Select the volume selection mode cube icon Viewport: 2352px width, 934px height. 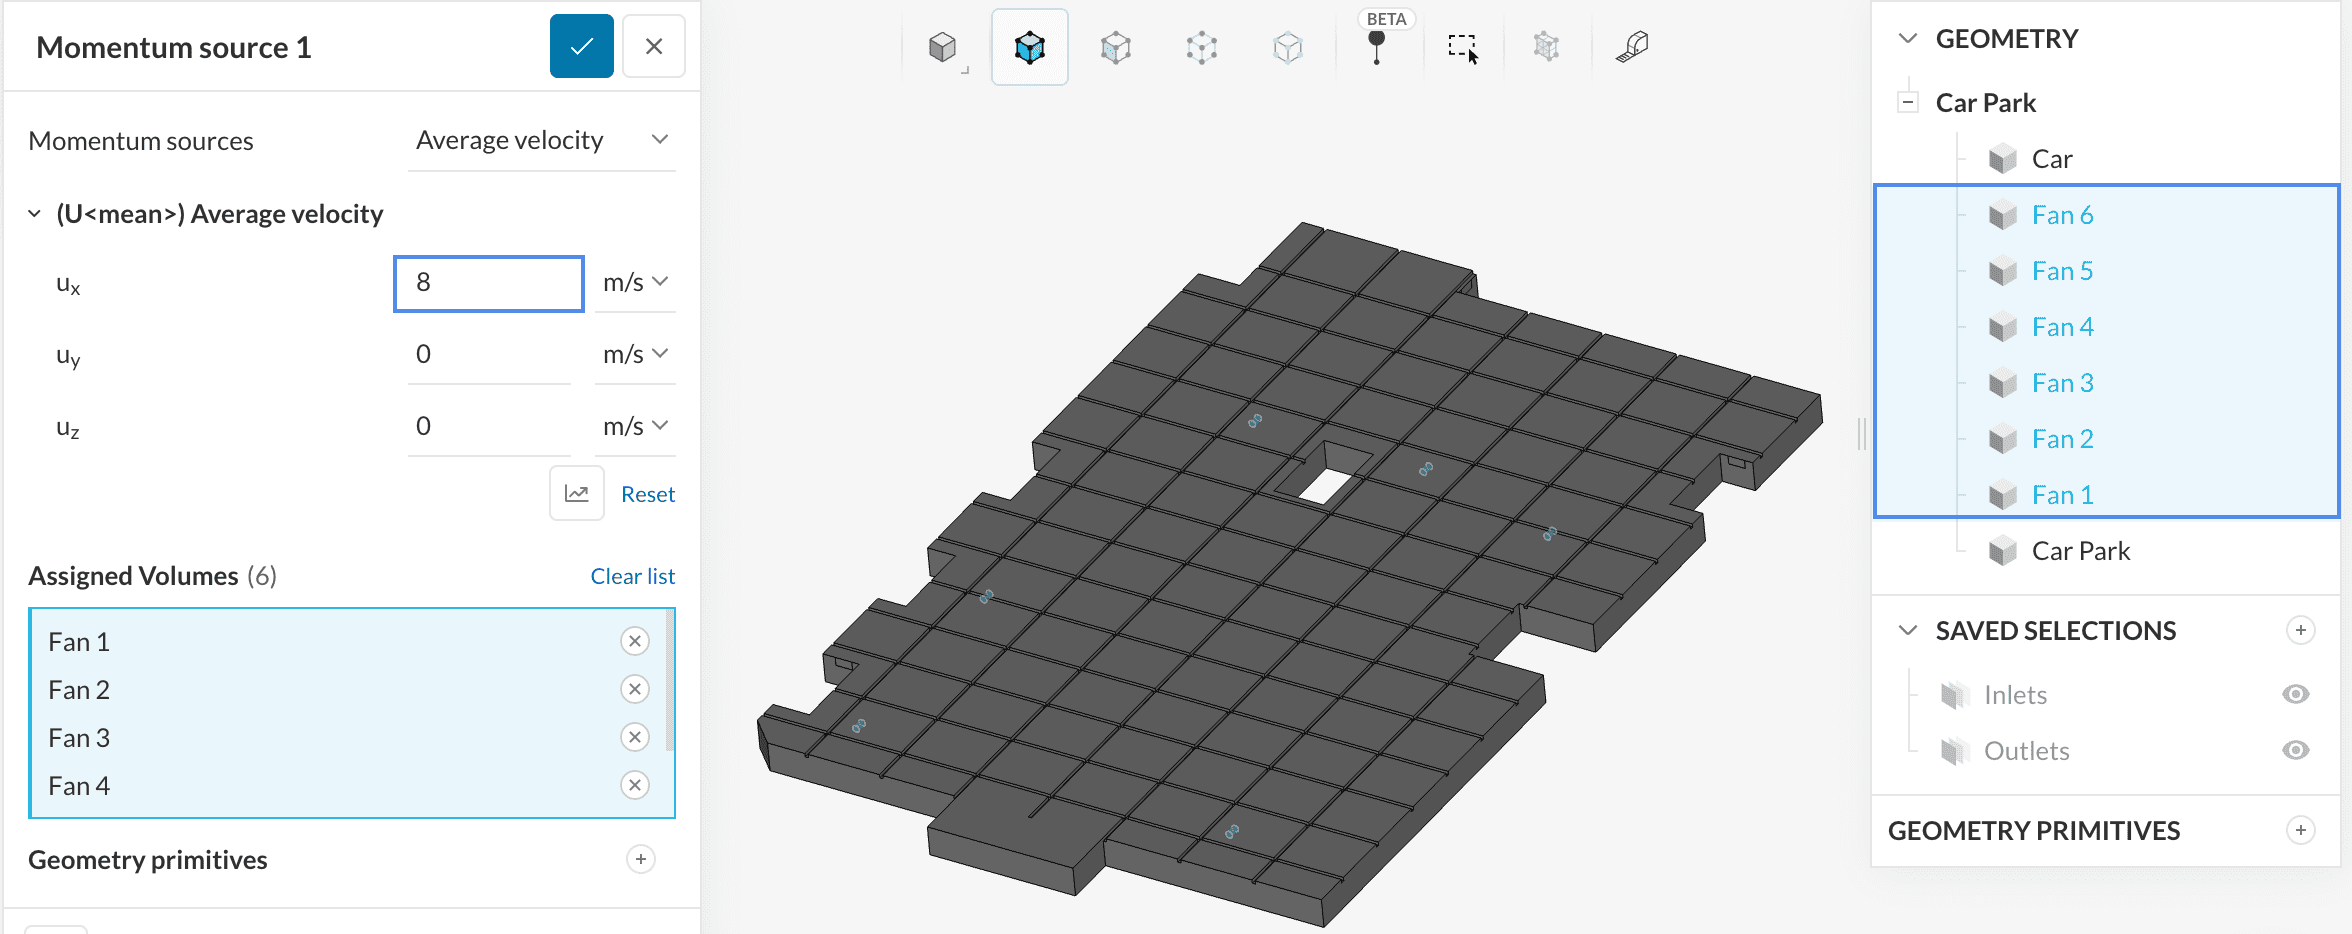[1029, 47]
